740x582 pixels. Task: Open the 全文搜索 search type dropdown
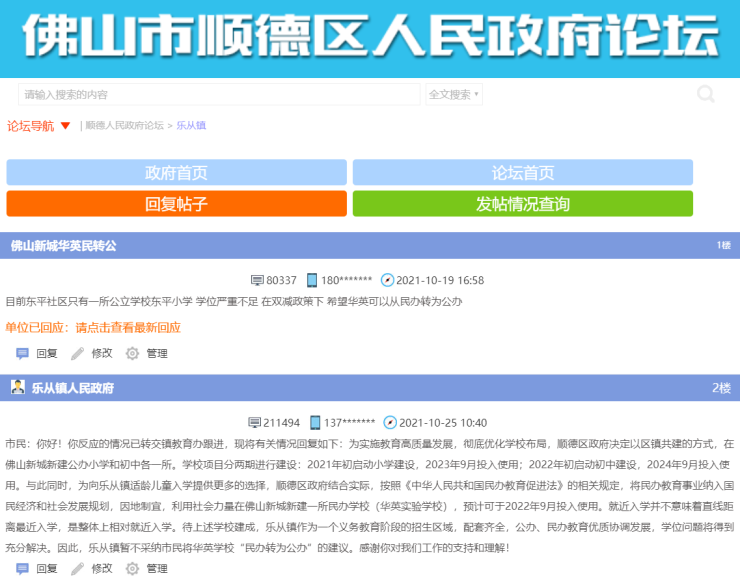click(x=454, y=94)
